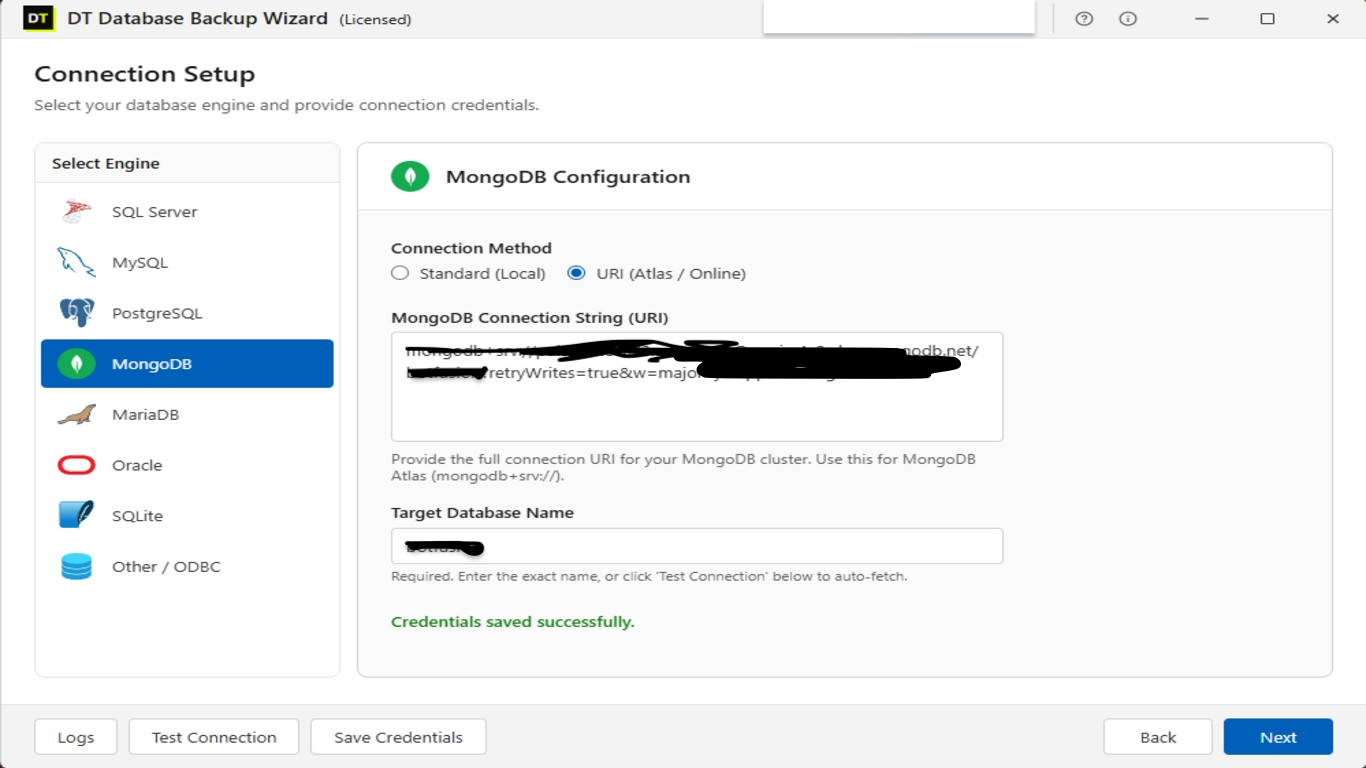The width and height of the screenshot is (1366, 768).
Task: Choose the Other / ODBC database icon
Action: (x=76, y=567)
